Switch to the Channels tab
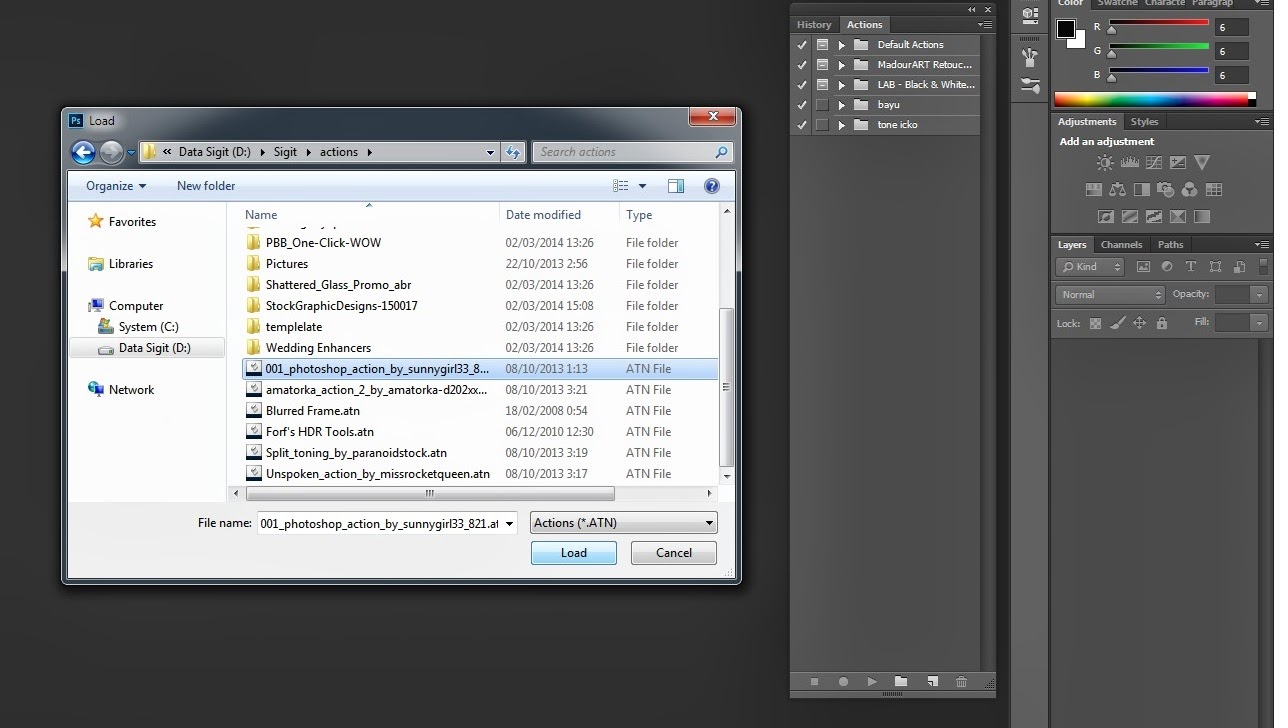This screenshot has height=728, width=1288. 1121,244
